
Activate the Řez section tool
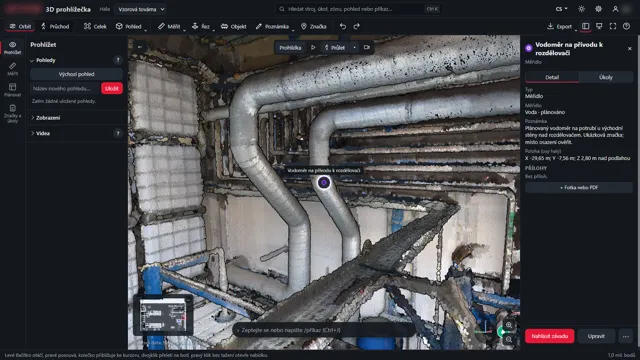point(200,27)
